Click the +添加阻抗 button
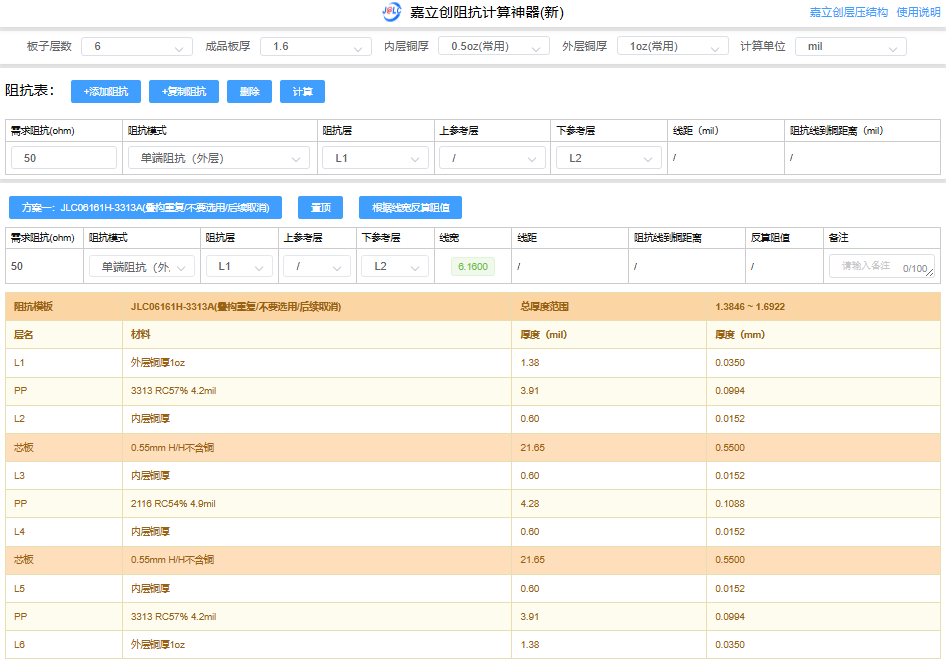This screenshot has width=946, height=660. pos(106,92)
